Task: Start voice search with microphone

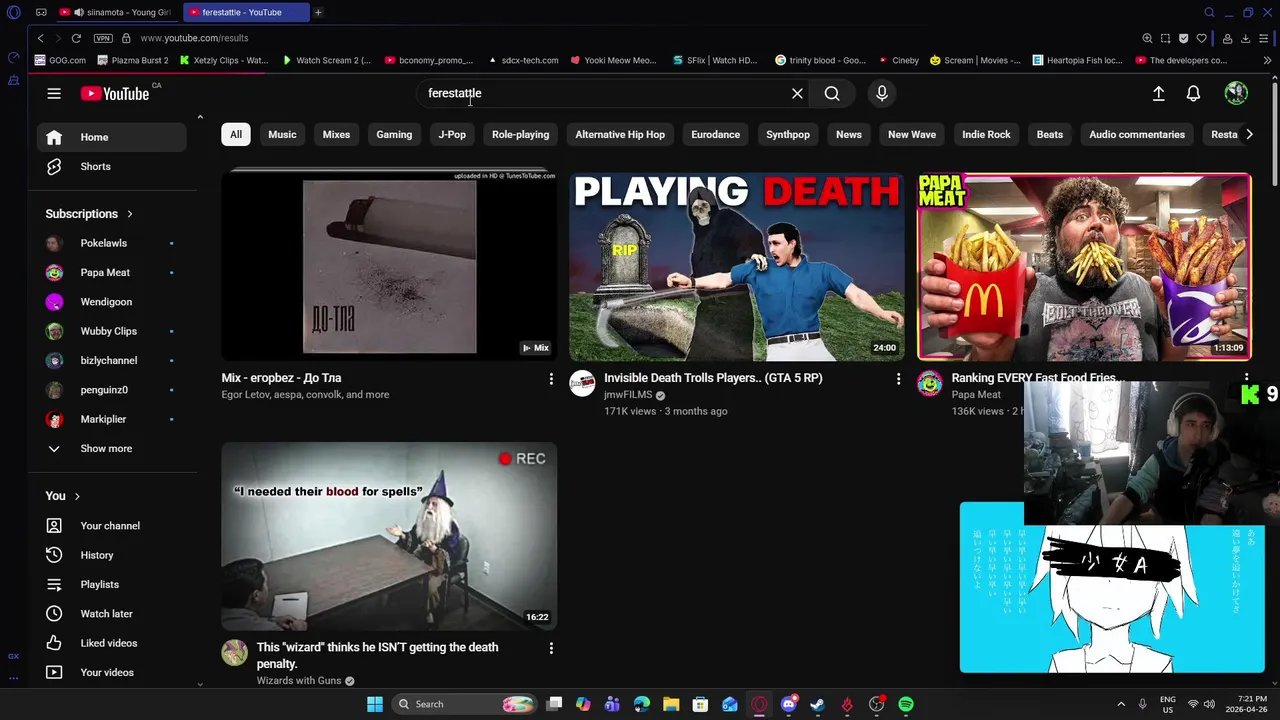Action: tap(882, 93)
